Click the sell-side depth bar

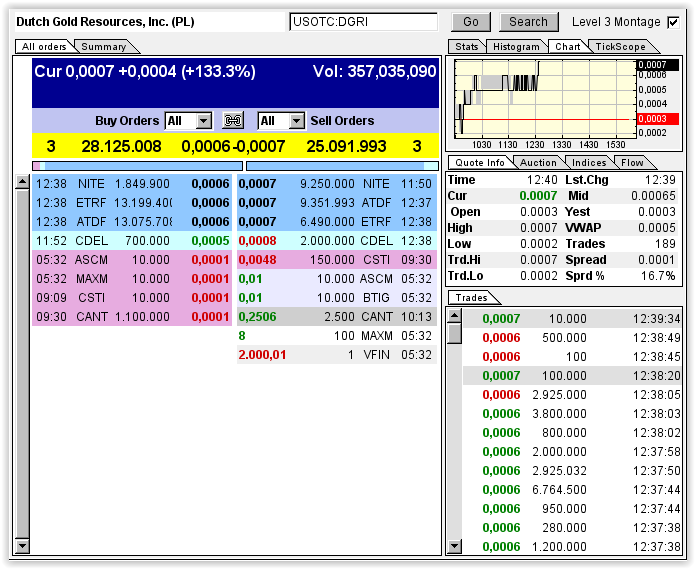(342, 166)
